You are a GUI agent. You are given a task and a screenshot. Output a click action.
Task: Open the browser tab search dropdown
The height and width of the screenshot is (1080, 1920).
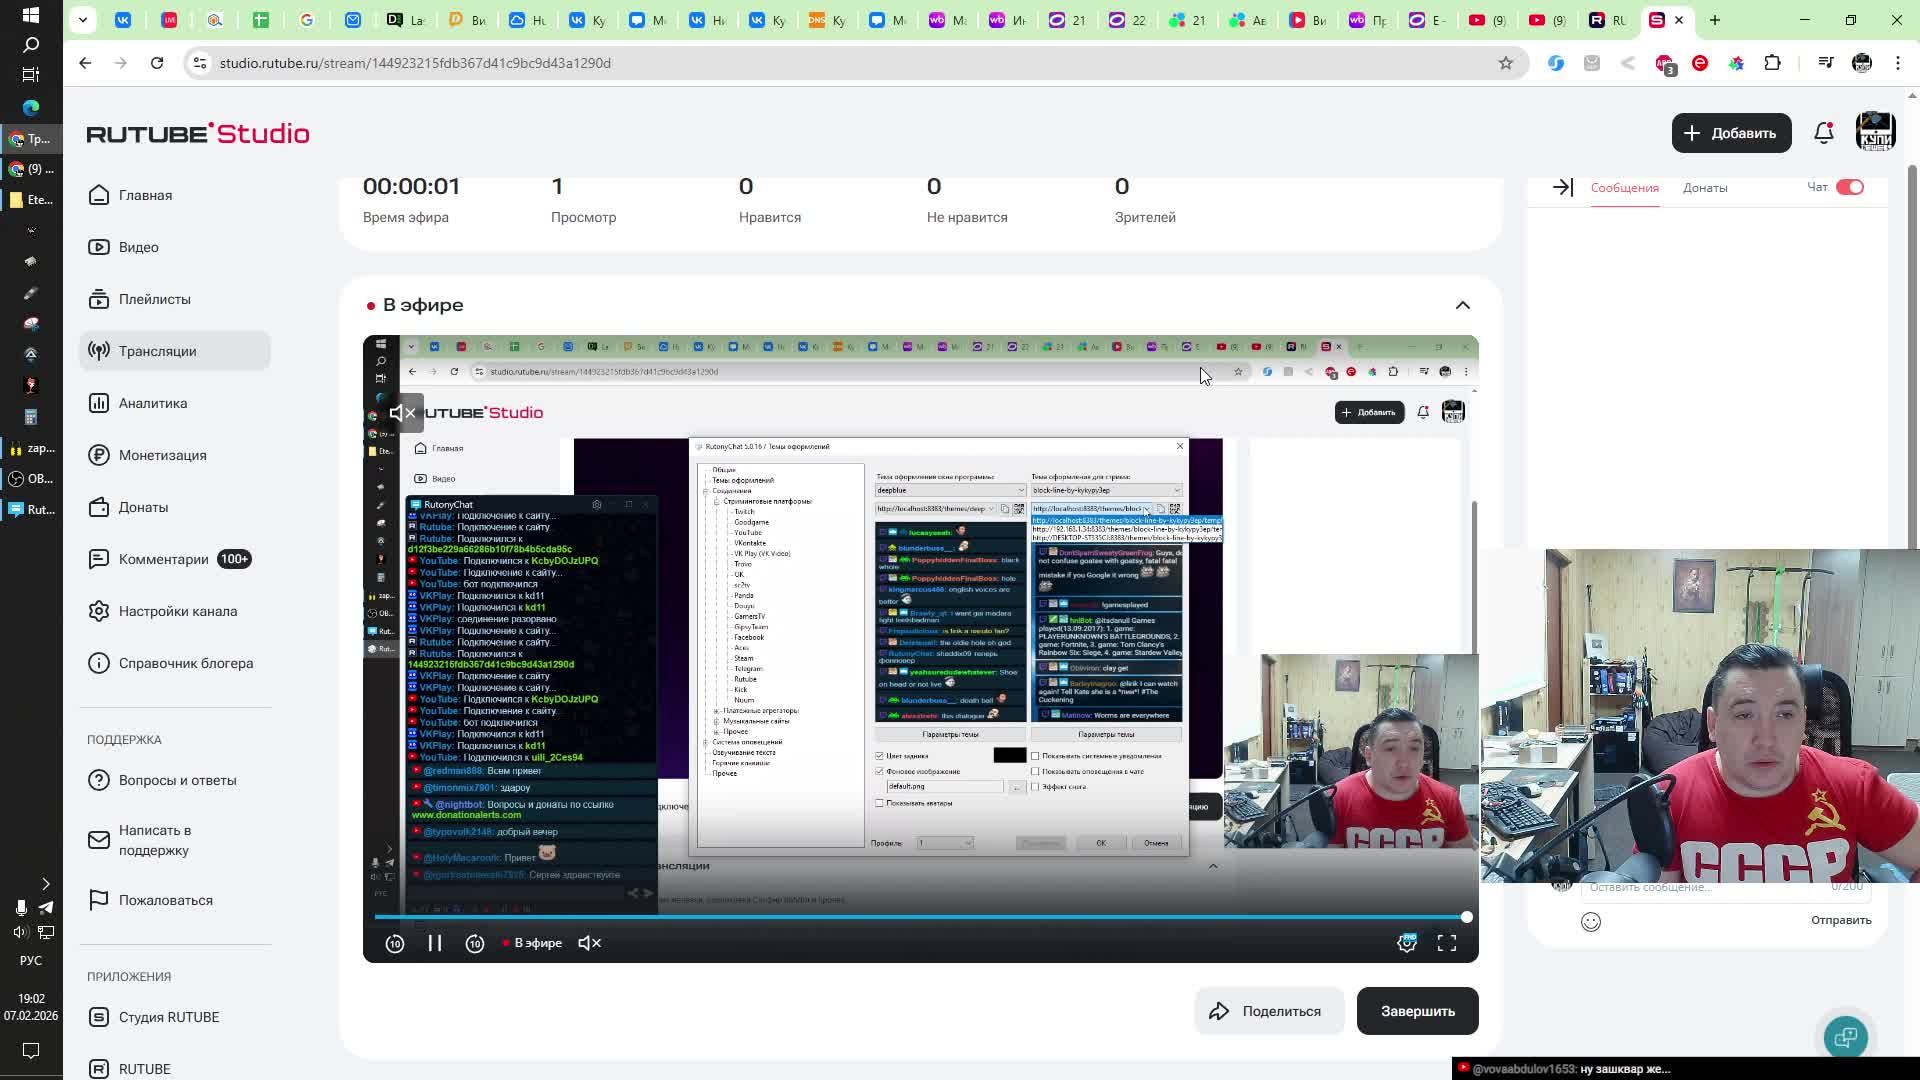click(83, 19)
